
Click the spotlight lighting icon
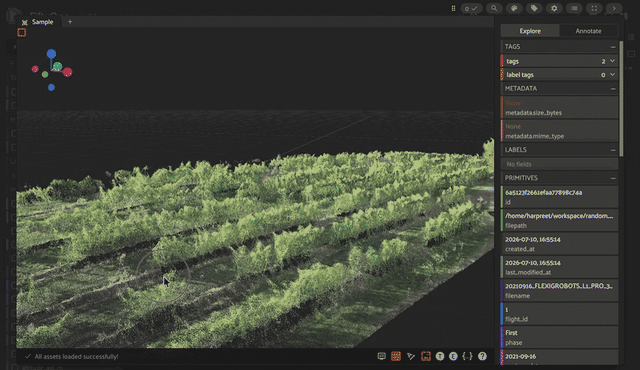411,356
